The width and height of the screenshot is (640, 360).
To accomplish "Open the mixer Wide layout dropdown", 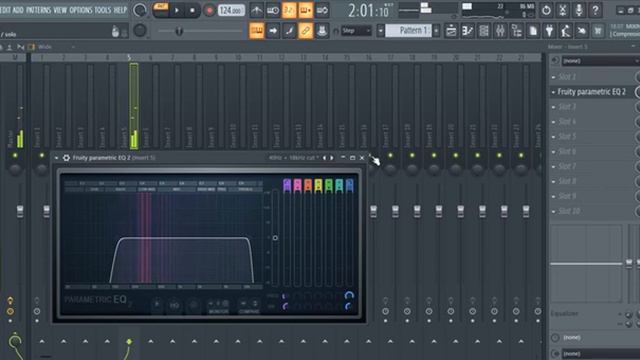I will click(56, 47).
